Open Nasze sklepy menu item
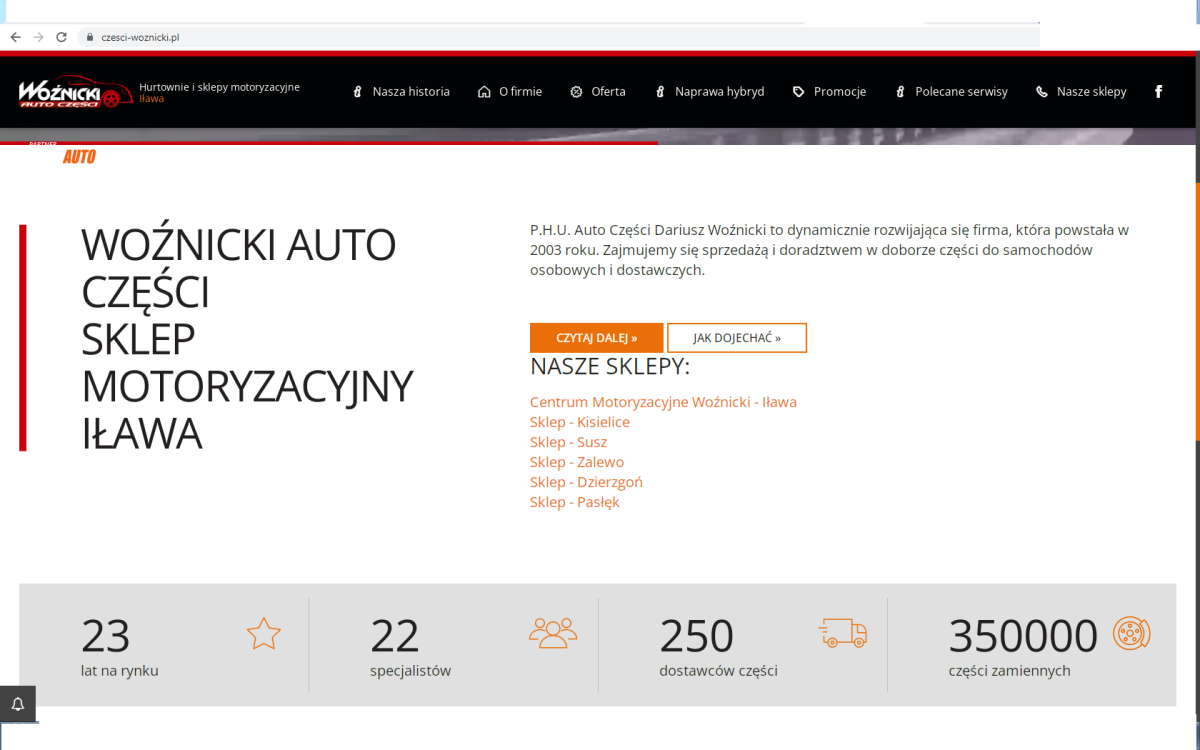Image resolution: width=1200 pixels, height=750 pixels. click(x=1091, y=91)
